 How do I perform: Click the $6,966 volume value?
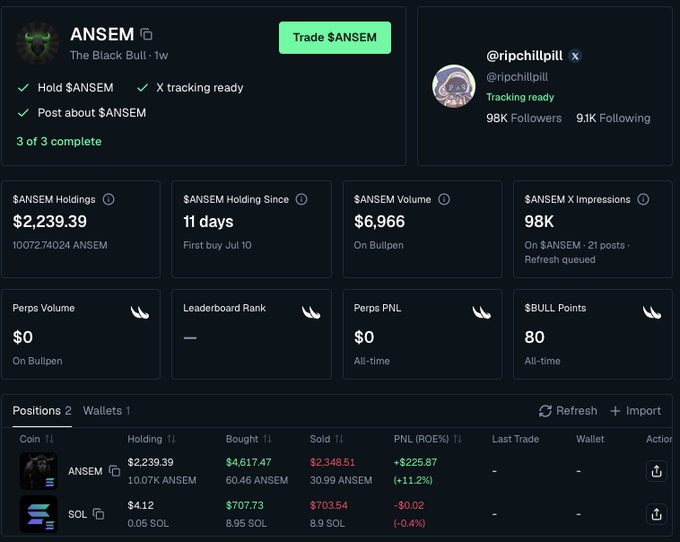[x=379, y=222]
